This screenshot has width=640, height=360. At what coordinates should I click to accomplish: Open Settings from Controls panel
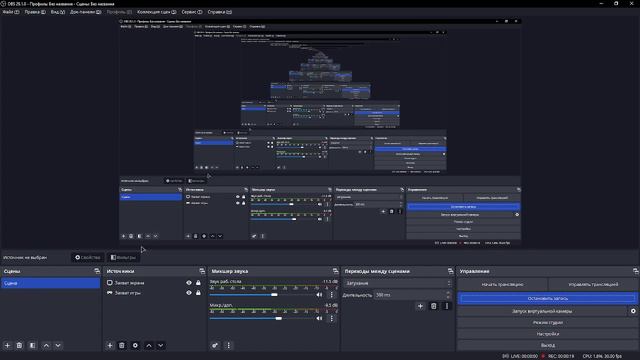tap(548, 334)
